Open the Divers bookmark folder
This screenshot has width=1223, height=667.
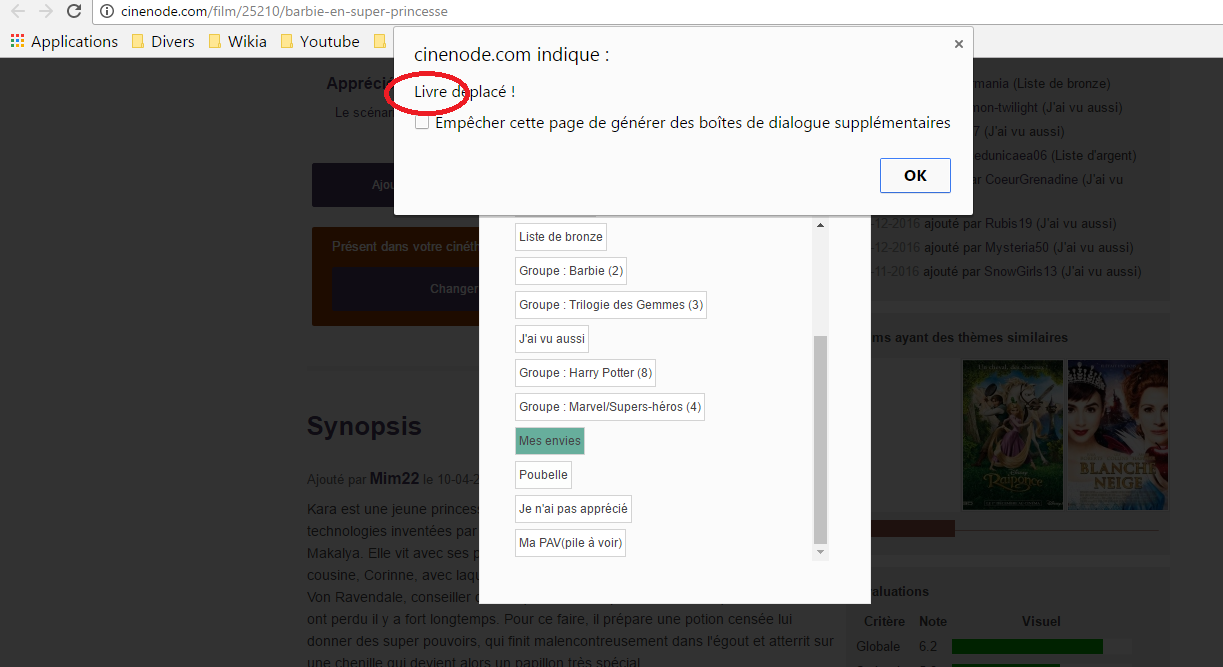pyautogui.click(x=163, y=41)
